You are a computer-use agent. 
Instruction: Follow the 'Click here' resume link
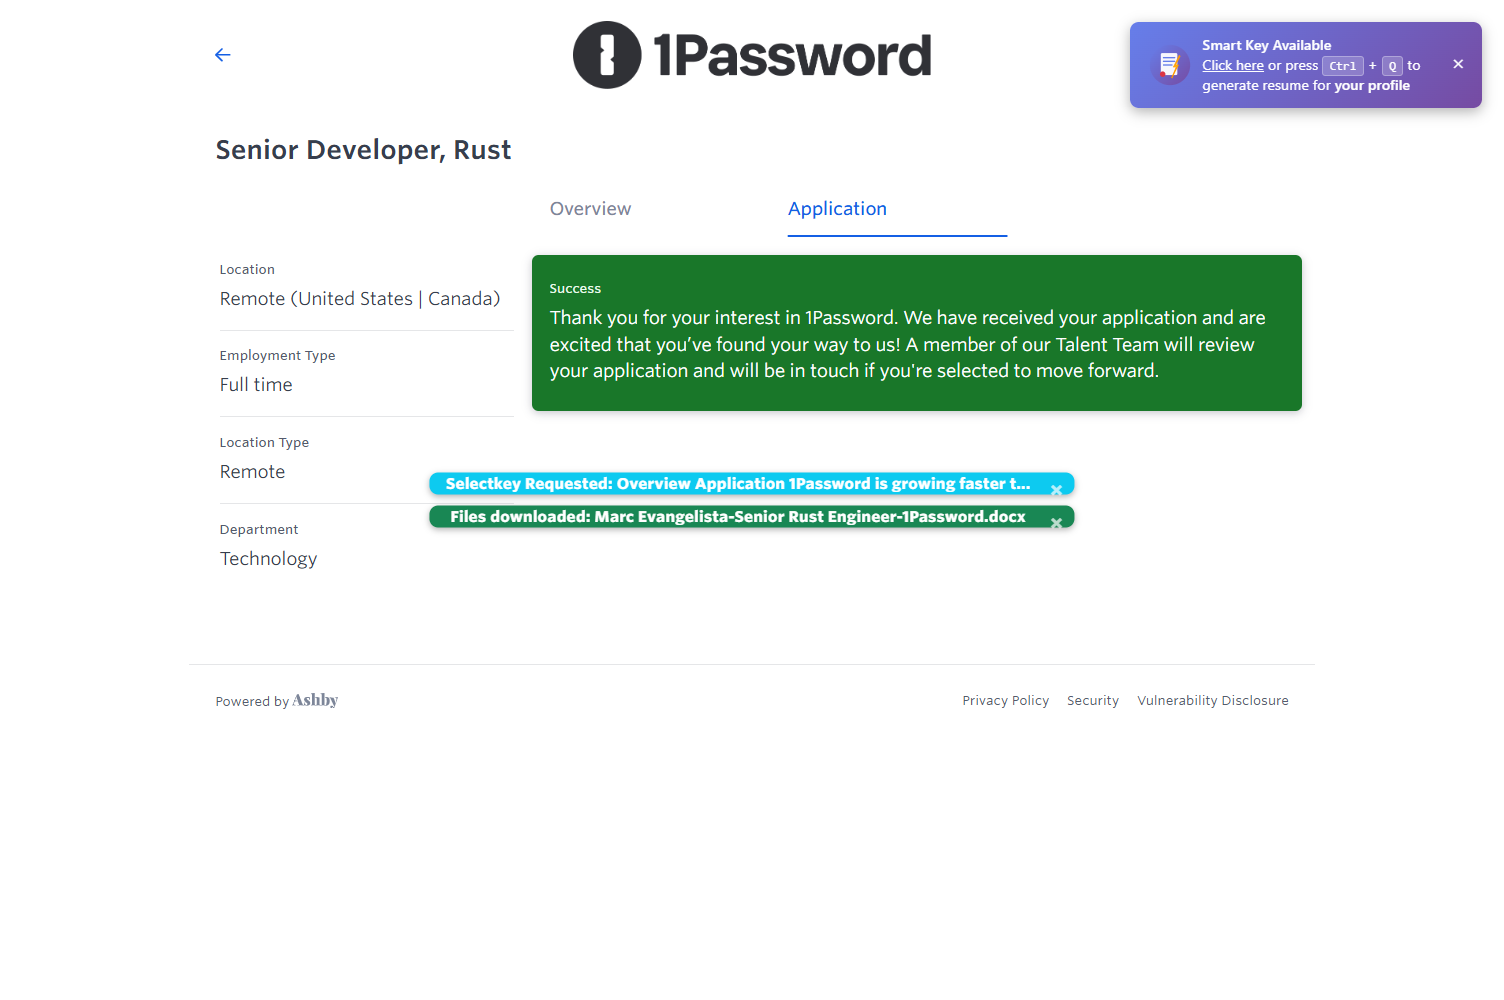tap(1232, 66)
